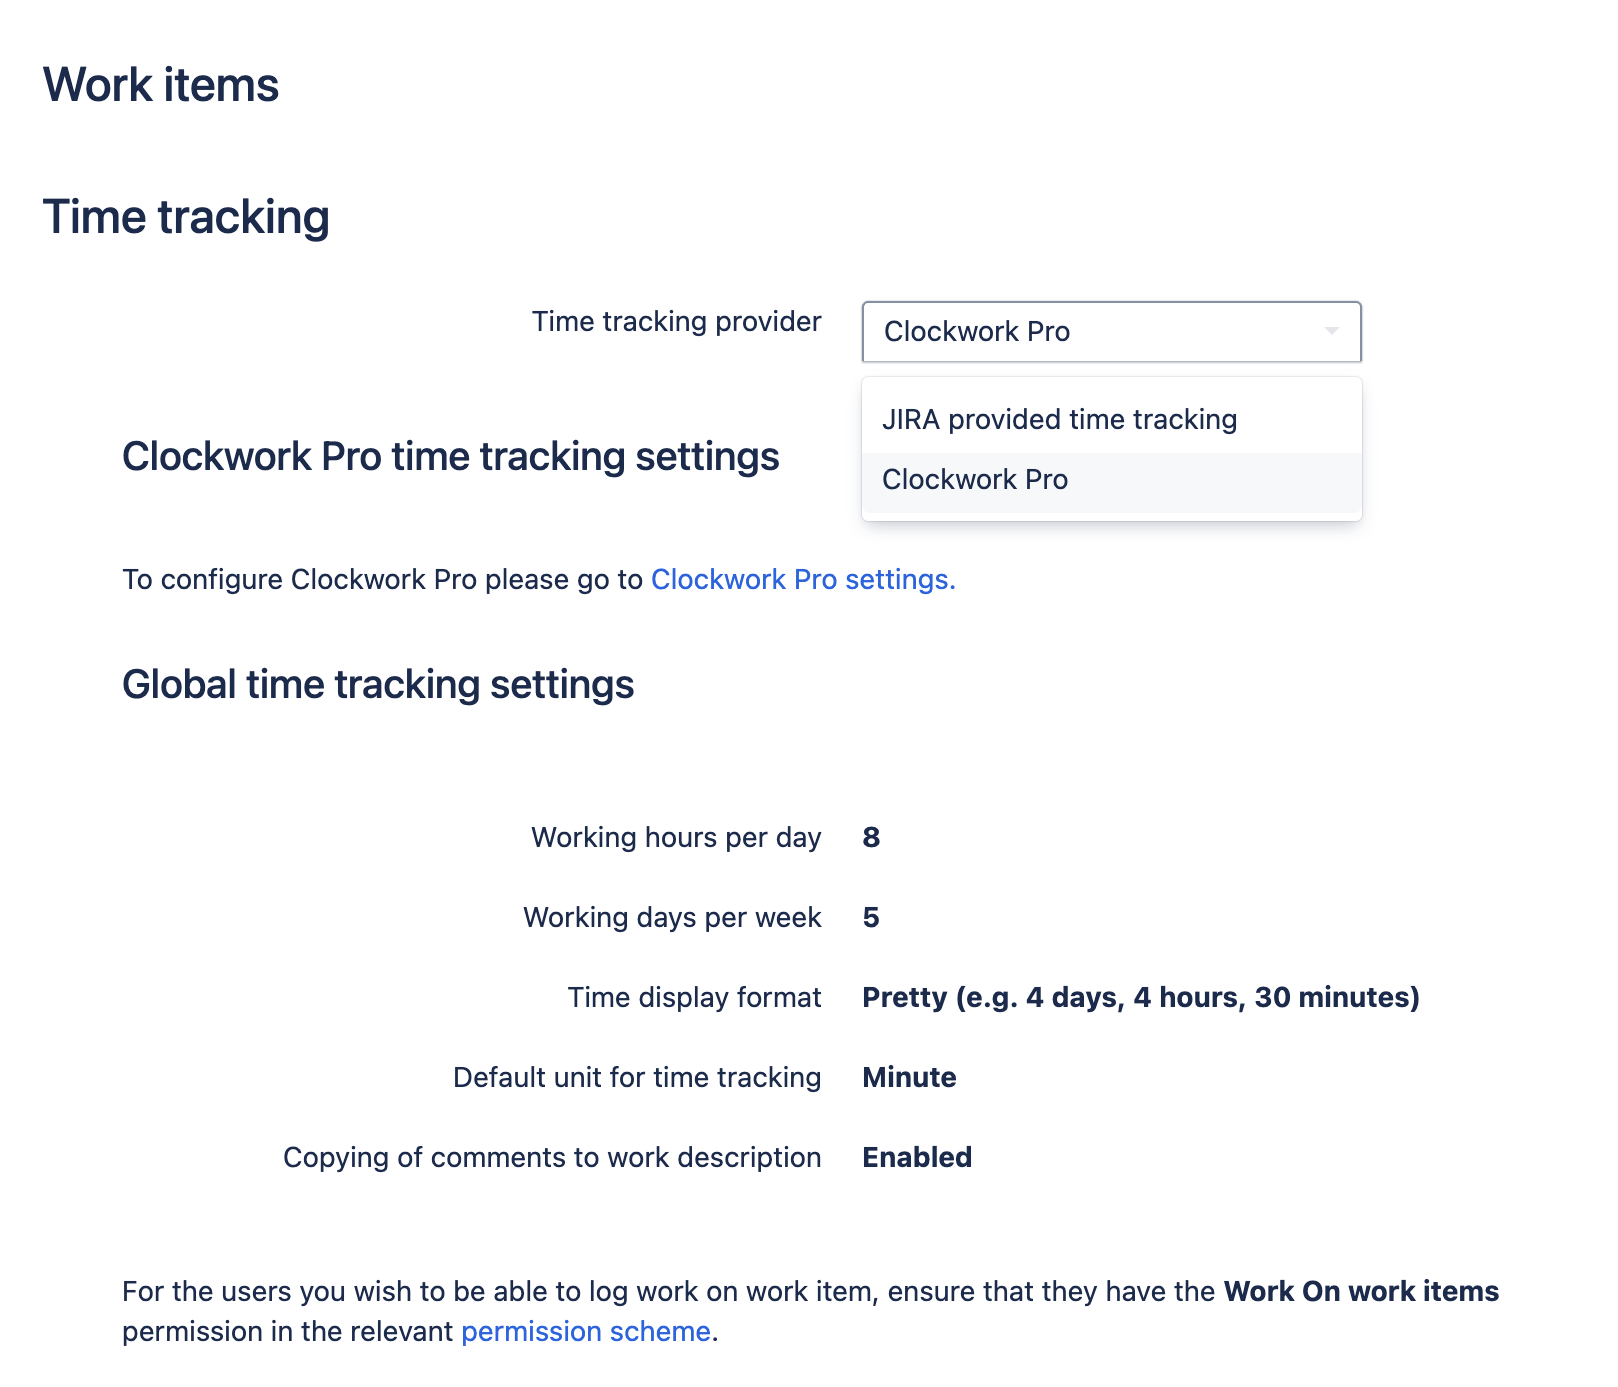Click Enabled next to copying of comments

(918, 1157)
